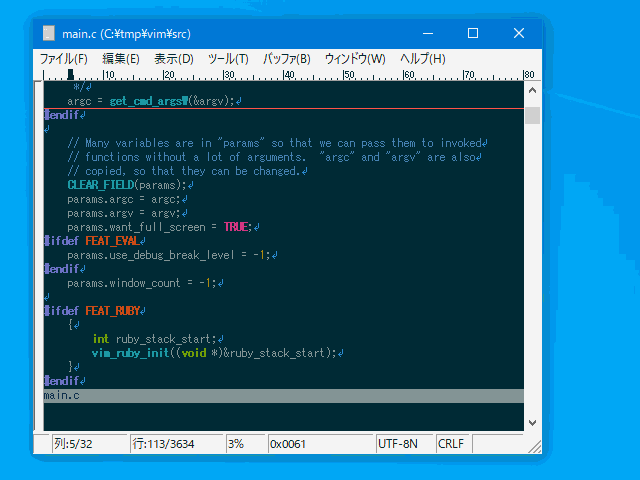Close the main.c window
The height and width of the screenshot is (480, 640).
click(x=519, y=33)
